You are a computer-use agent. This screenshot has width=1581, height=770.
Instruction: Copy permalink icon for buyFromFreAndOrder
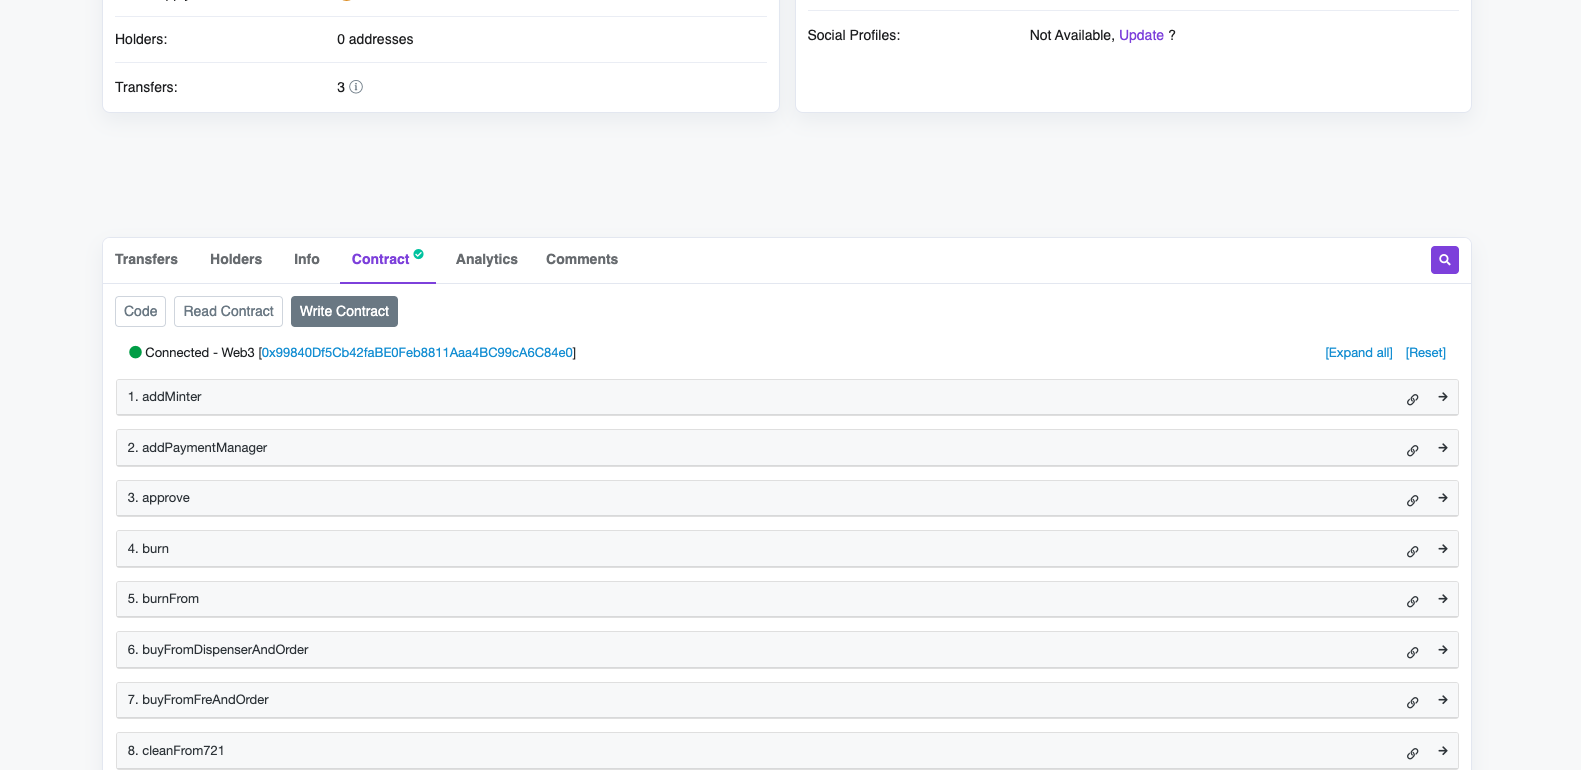click(1413, 702)
